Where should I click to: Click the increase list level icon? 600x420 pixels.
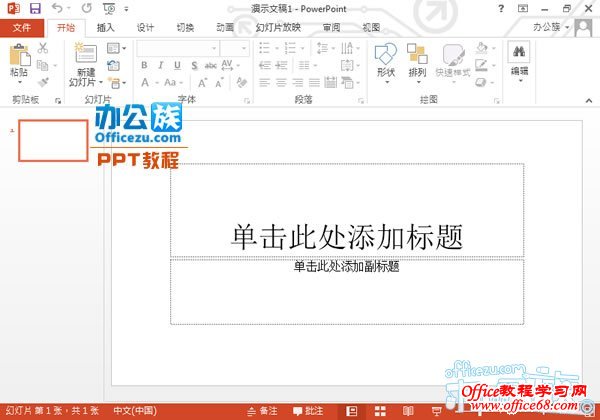pos(281,65)
